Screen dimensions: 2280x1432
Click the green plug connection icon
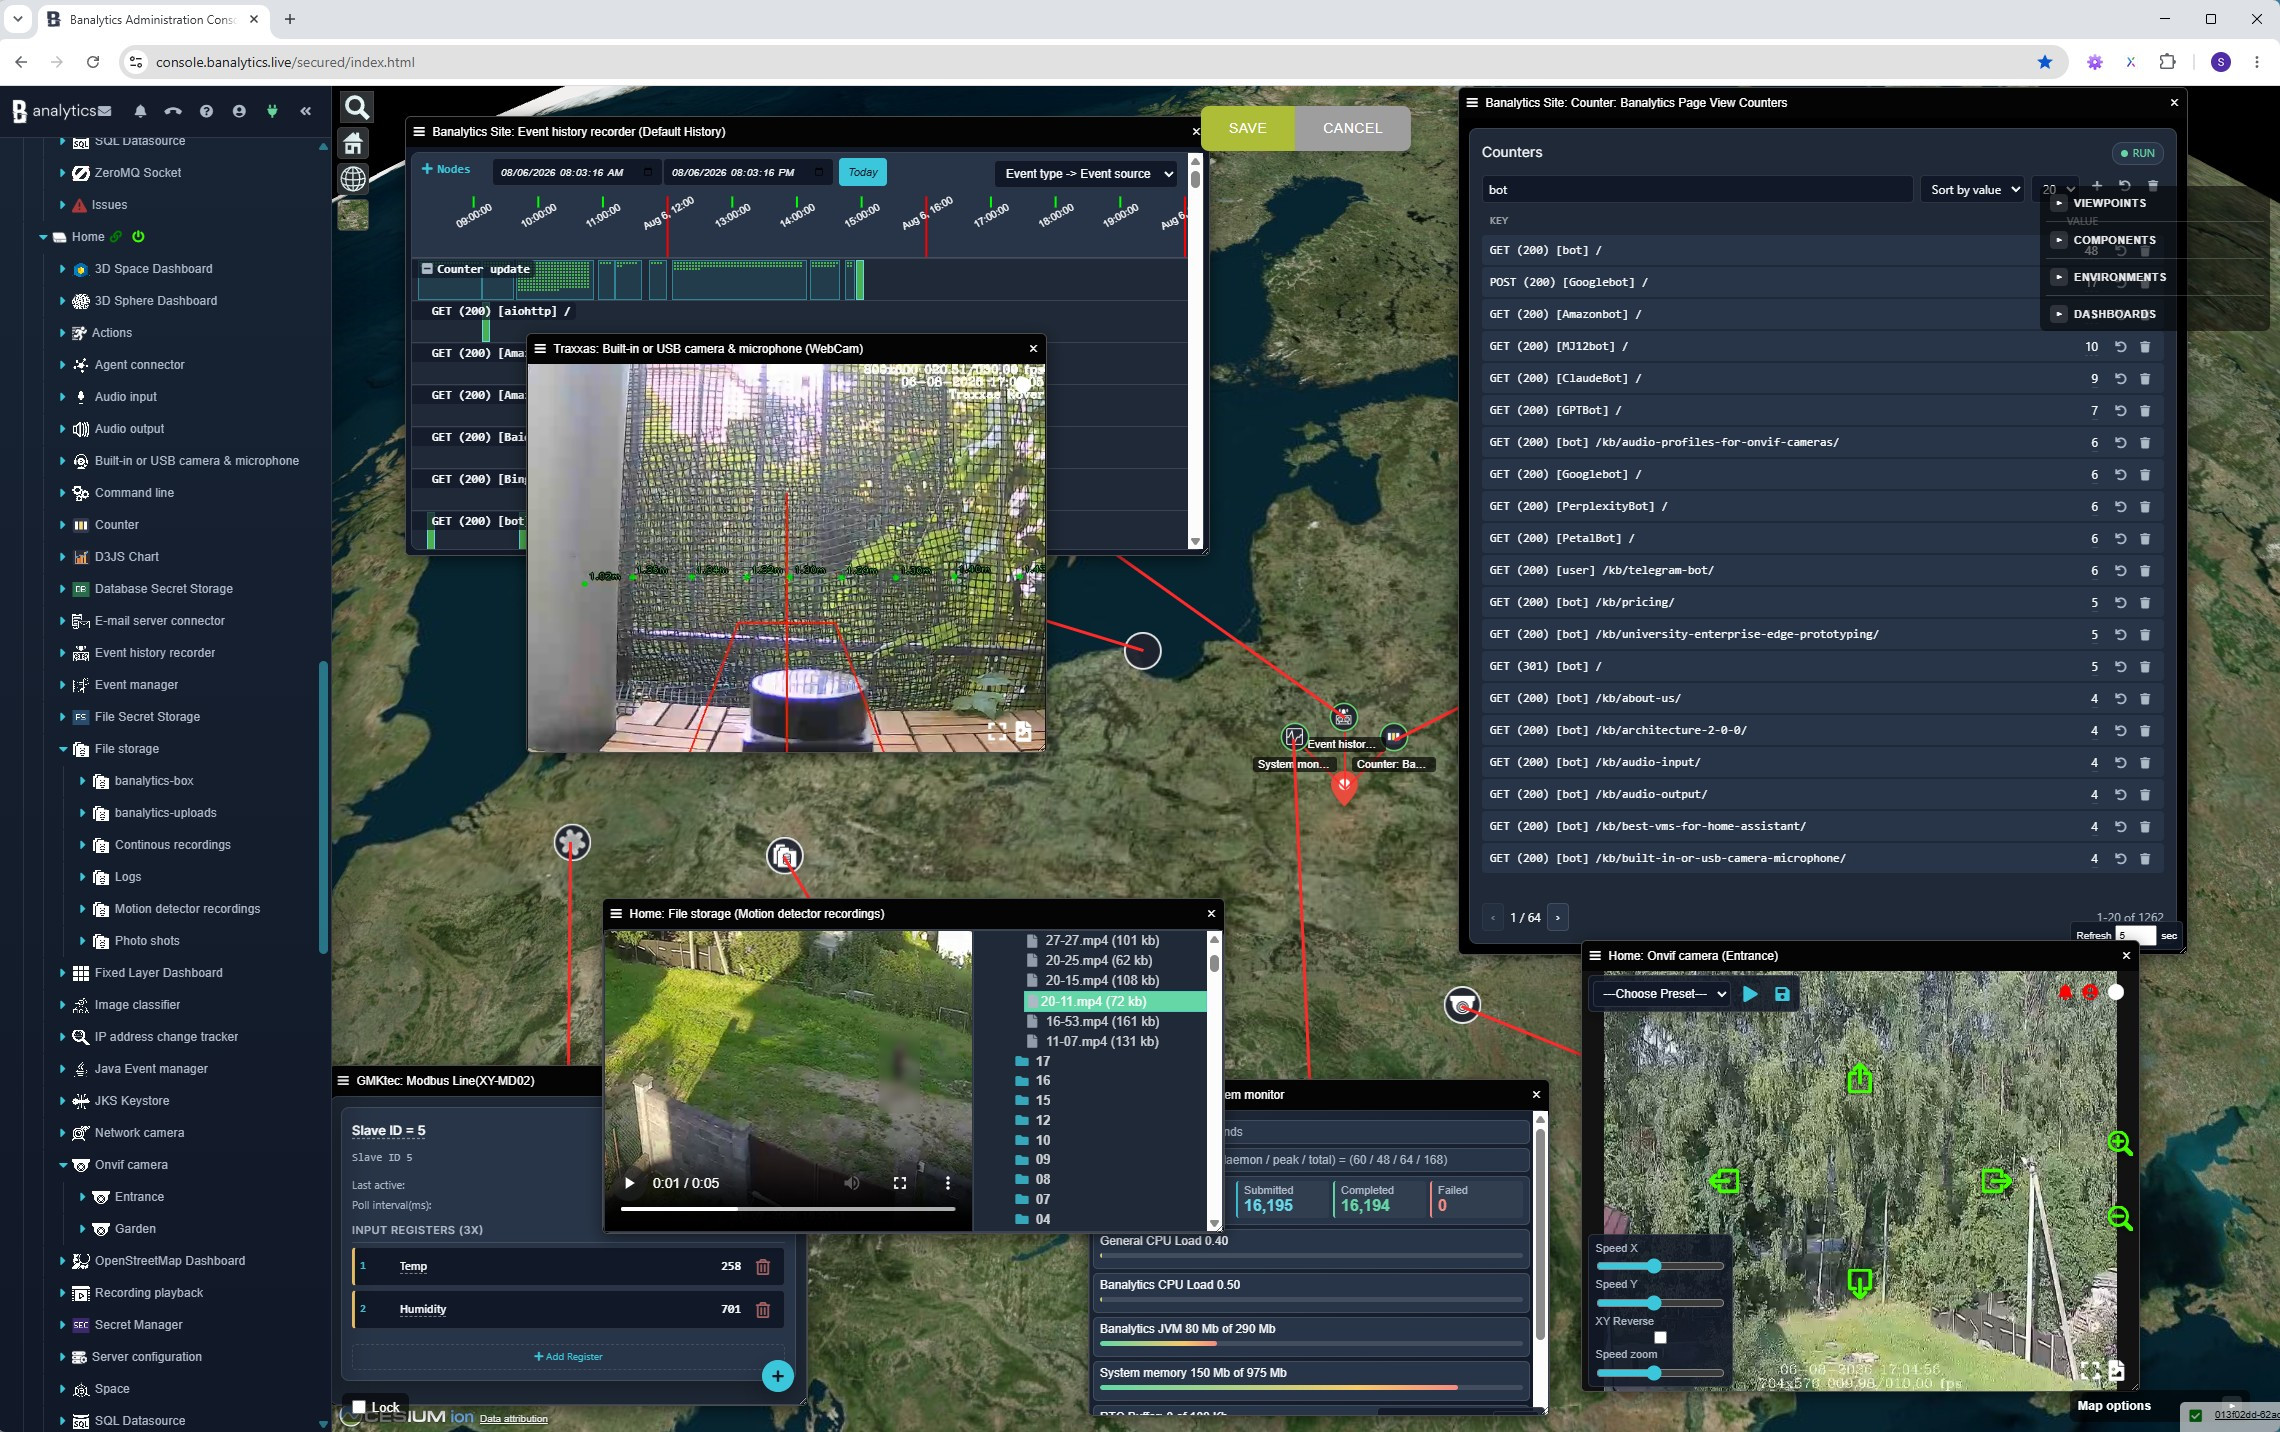coord(272,111)
